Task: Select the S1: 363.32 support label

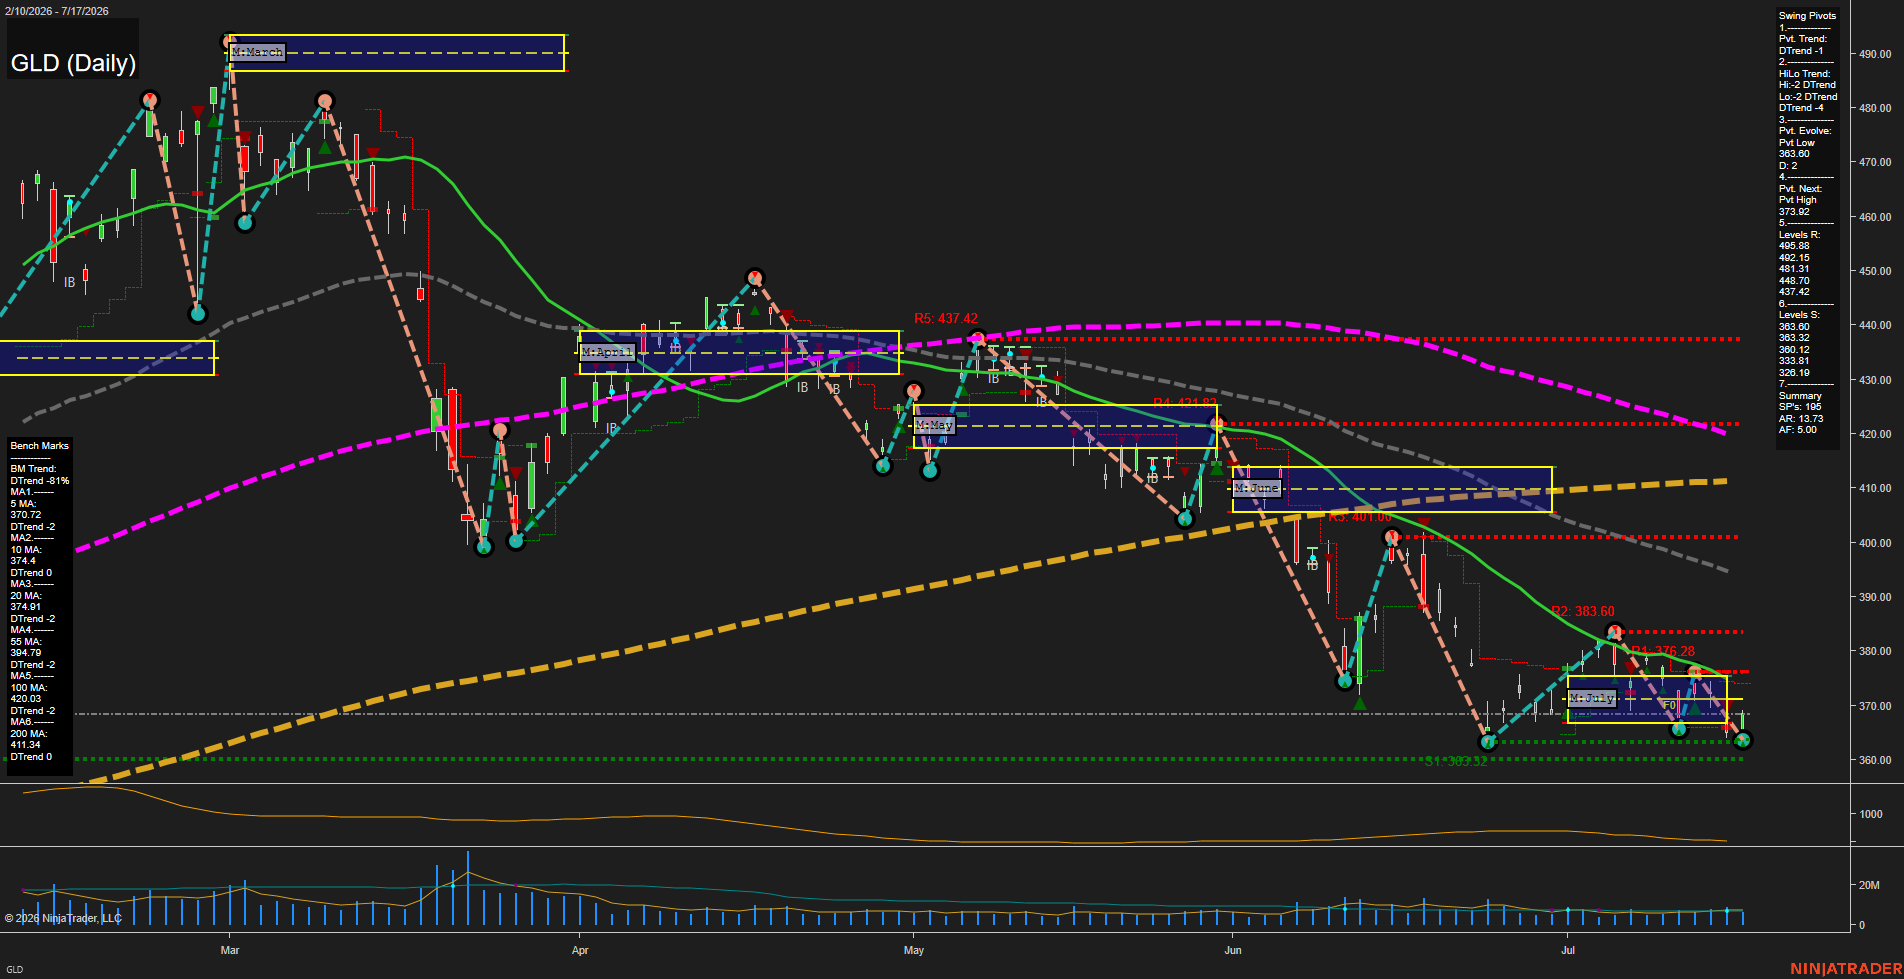Action: click(x=1456, y=762)
